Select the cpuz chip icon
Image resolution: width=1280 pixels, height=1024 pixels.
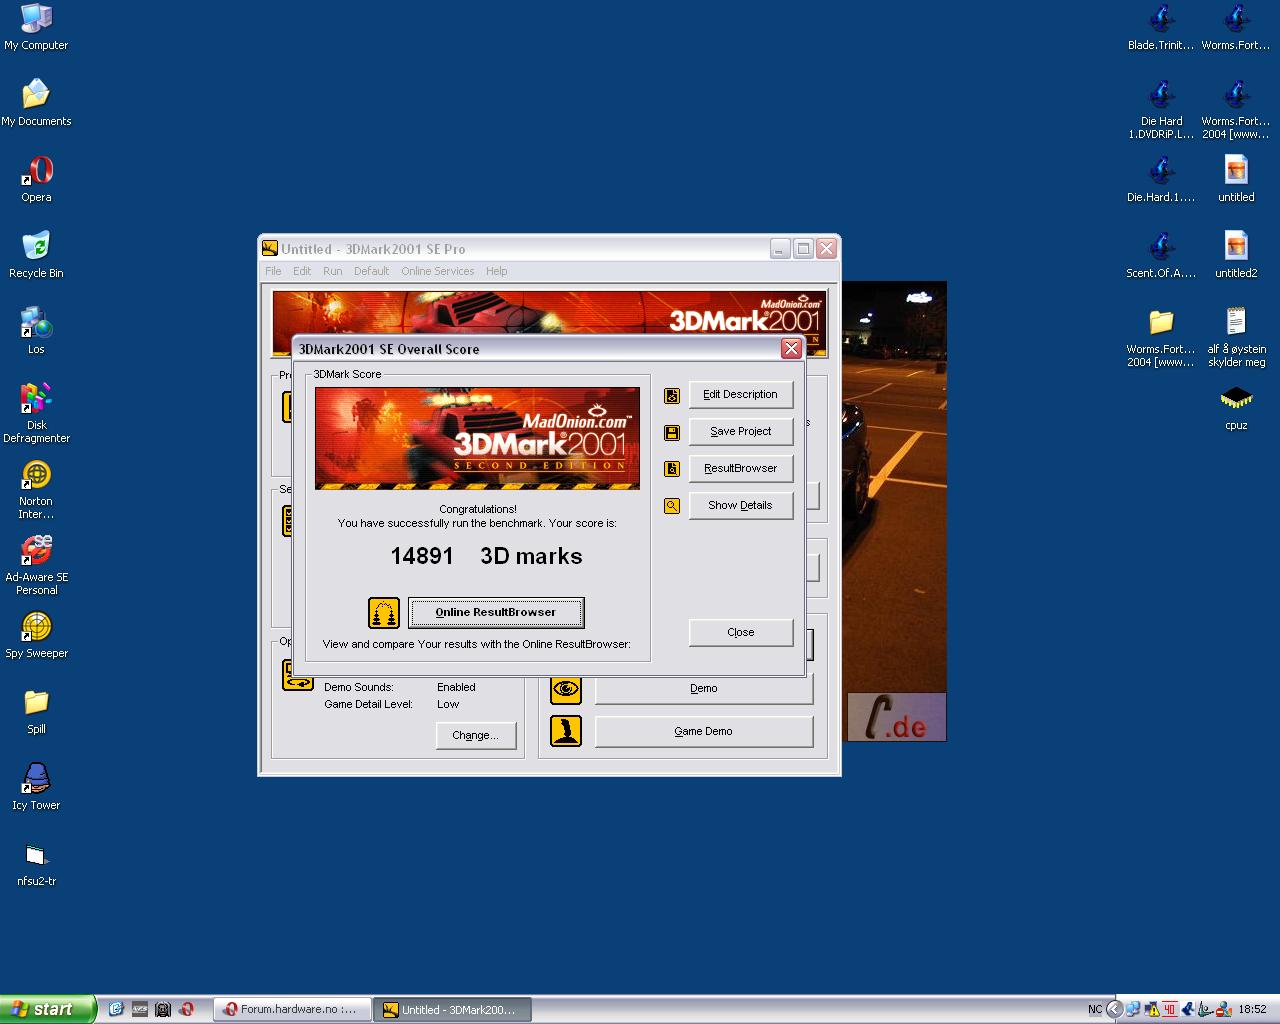click(x=1236, y=407)
